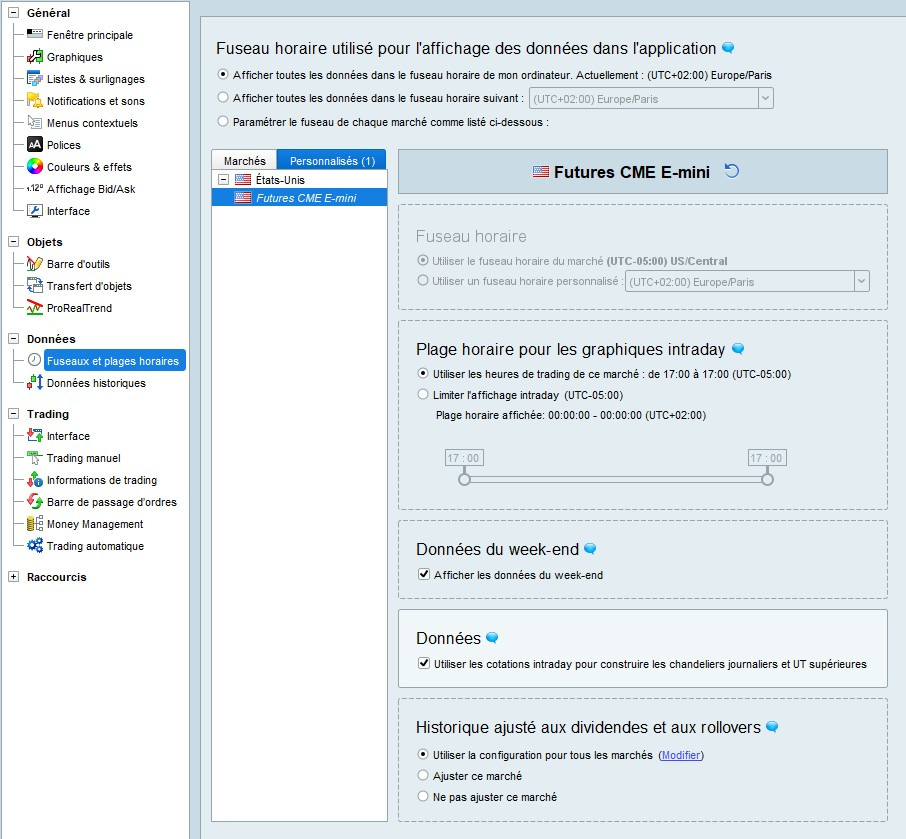
Task: Click the Couleurs & effets color wheel icon
Action: click(x=35, y=166)
